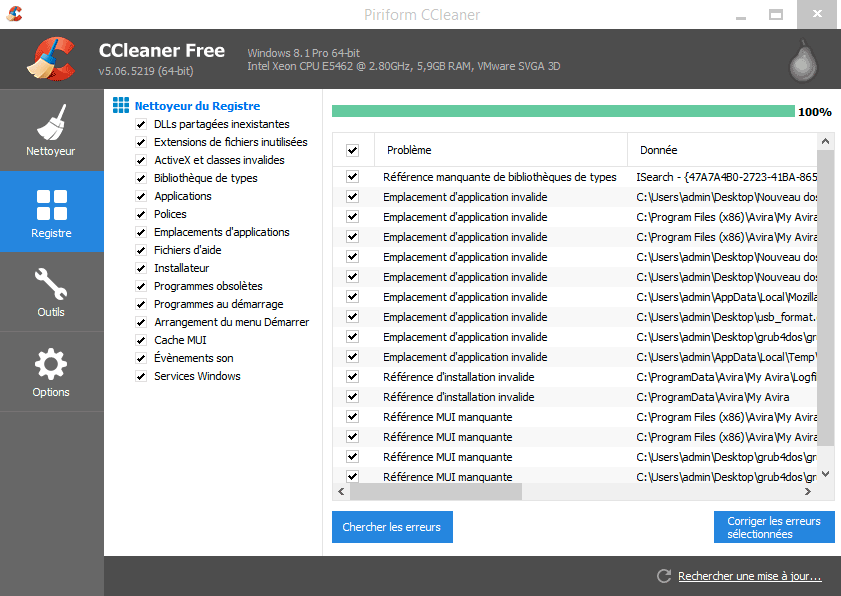The image size is (841, 596).
Task: Click the Donnée column header
Action: 722,150
